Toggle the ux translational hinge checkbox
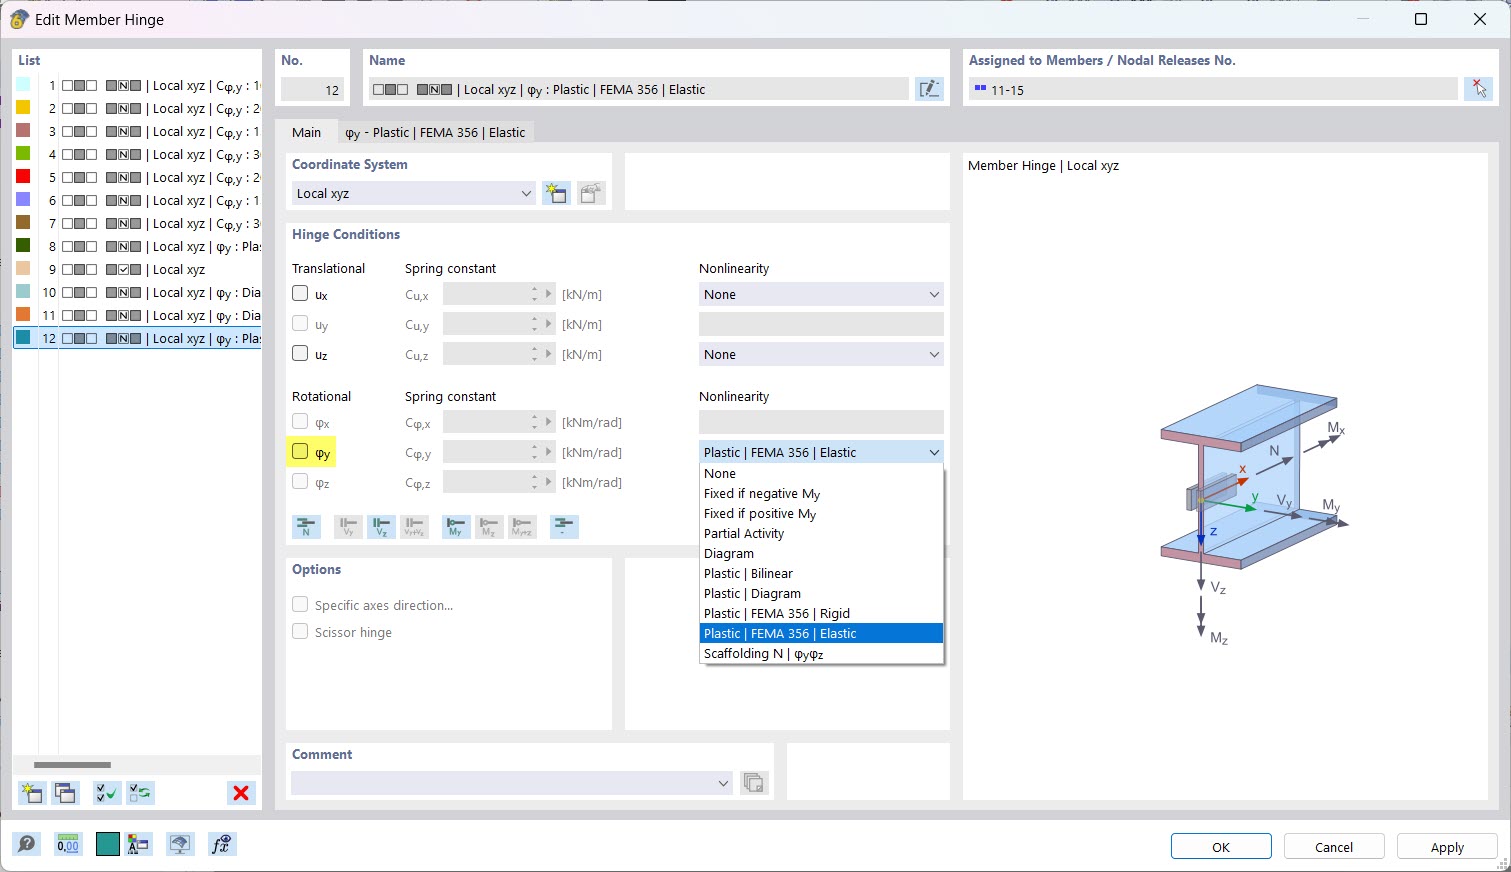The image size is (1511, 872). click(x=299, y=293)
